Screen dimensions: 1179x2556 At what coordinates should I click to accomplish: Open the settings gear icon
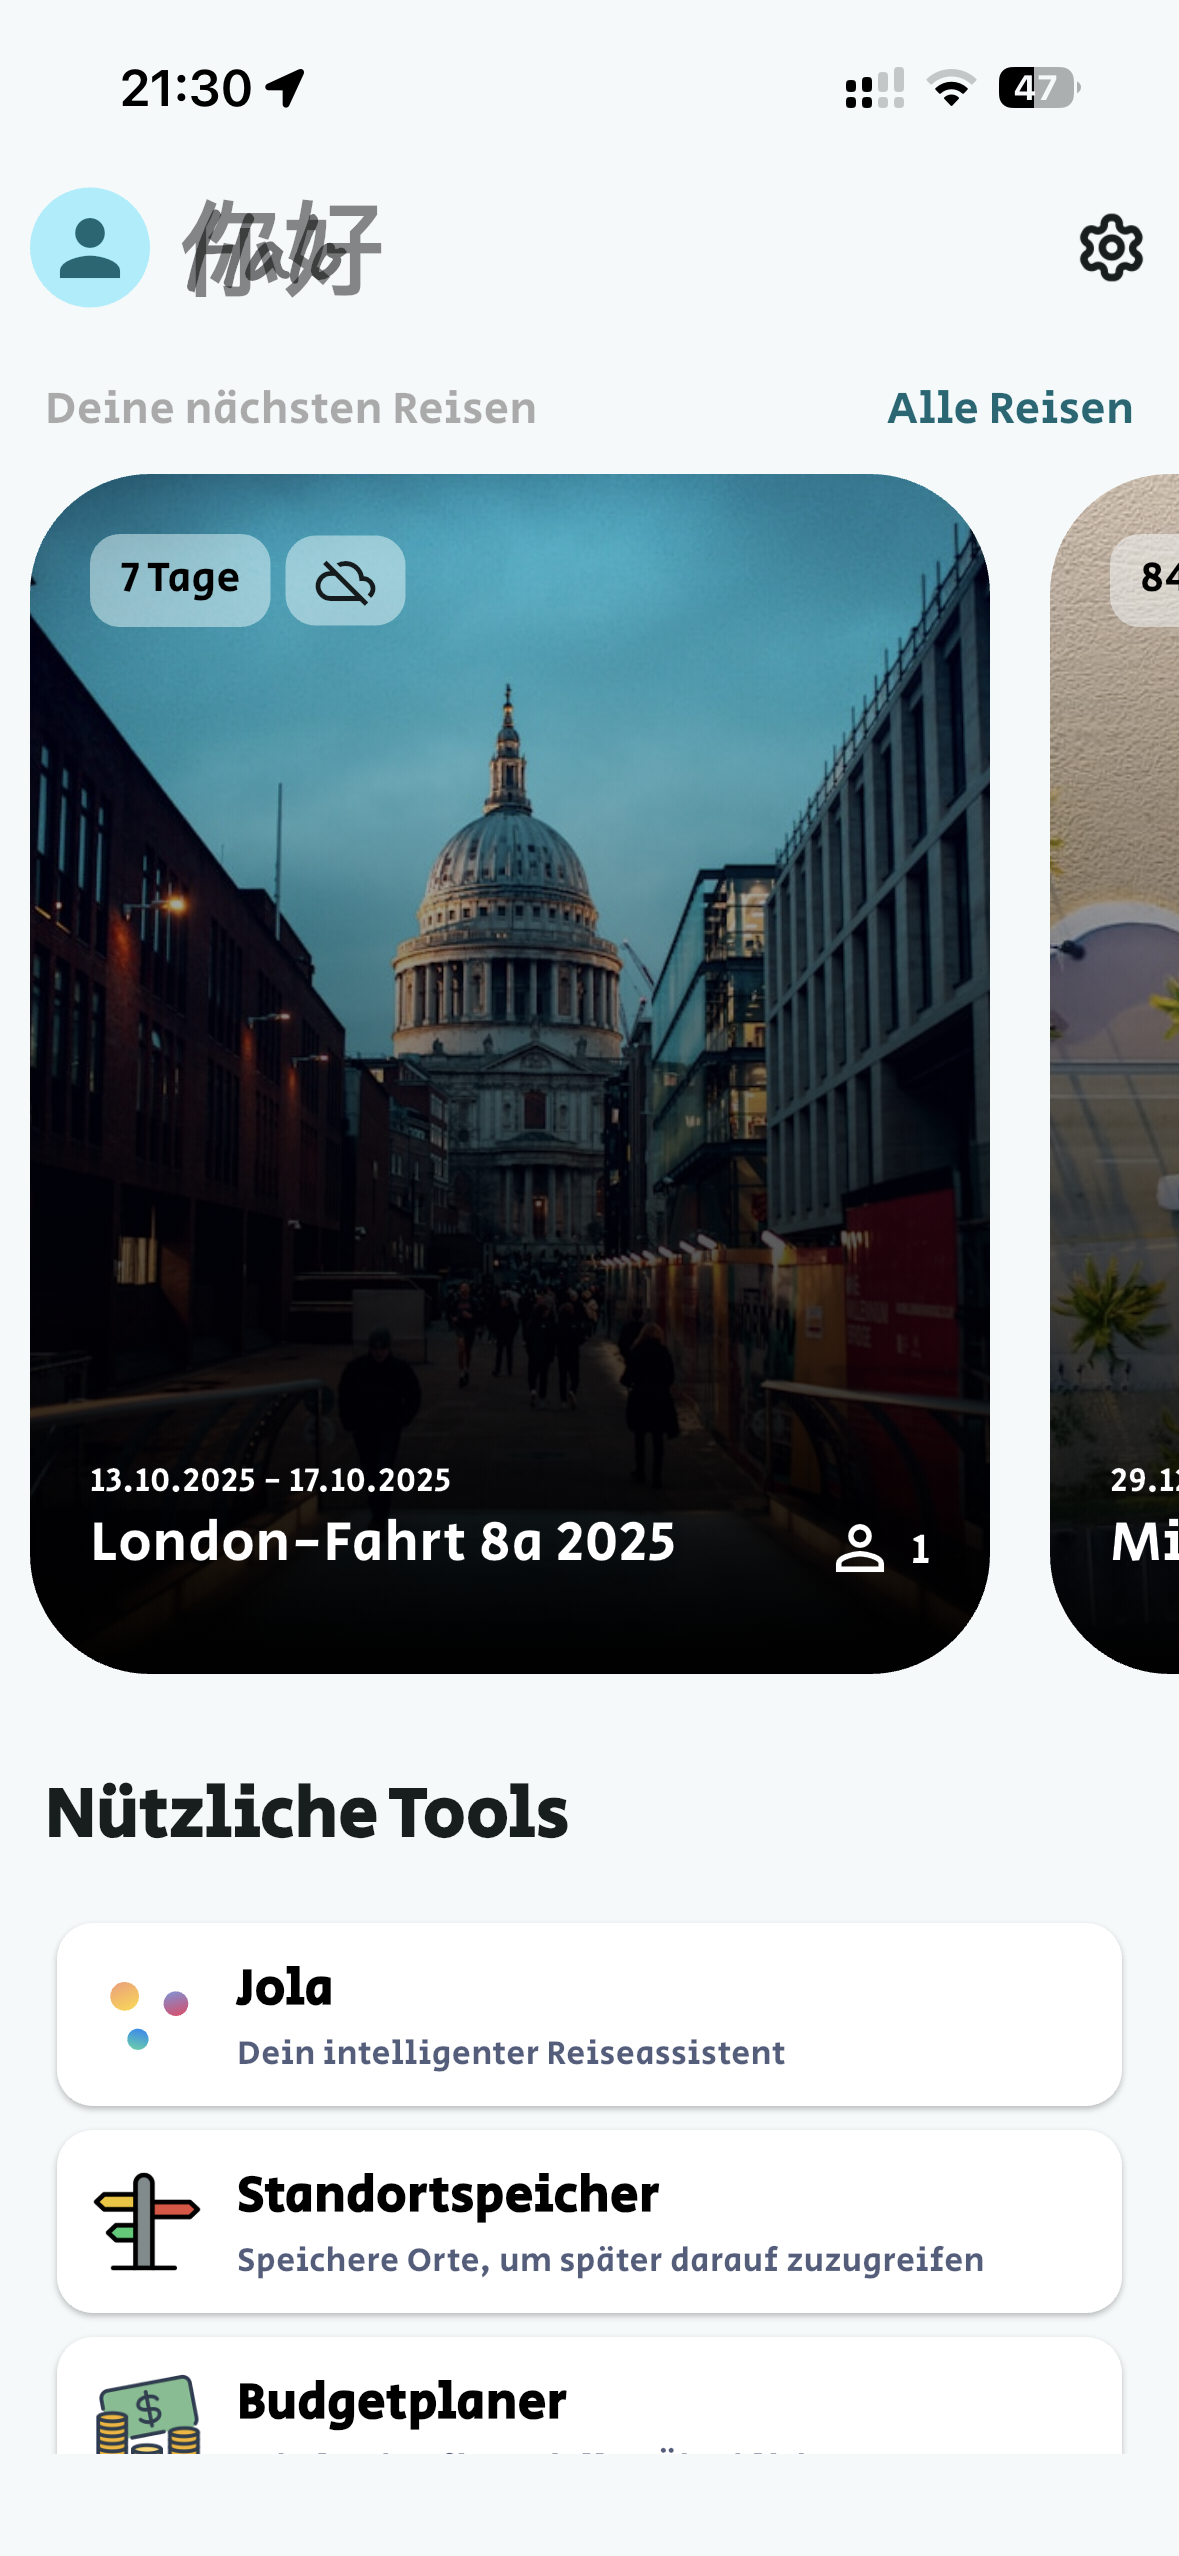pyautogui.click(x=1111, y=247)
